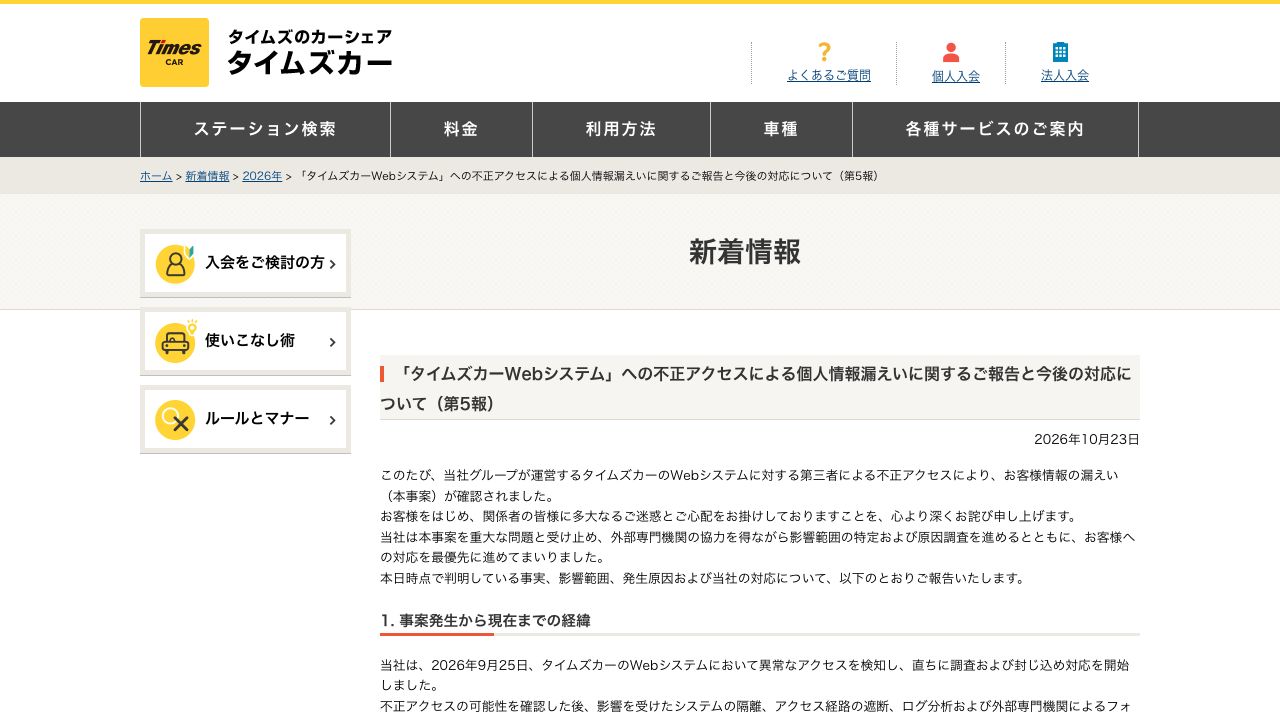
Task: Follow the 法人入会 text link
Action: [x=1065, y=75]
